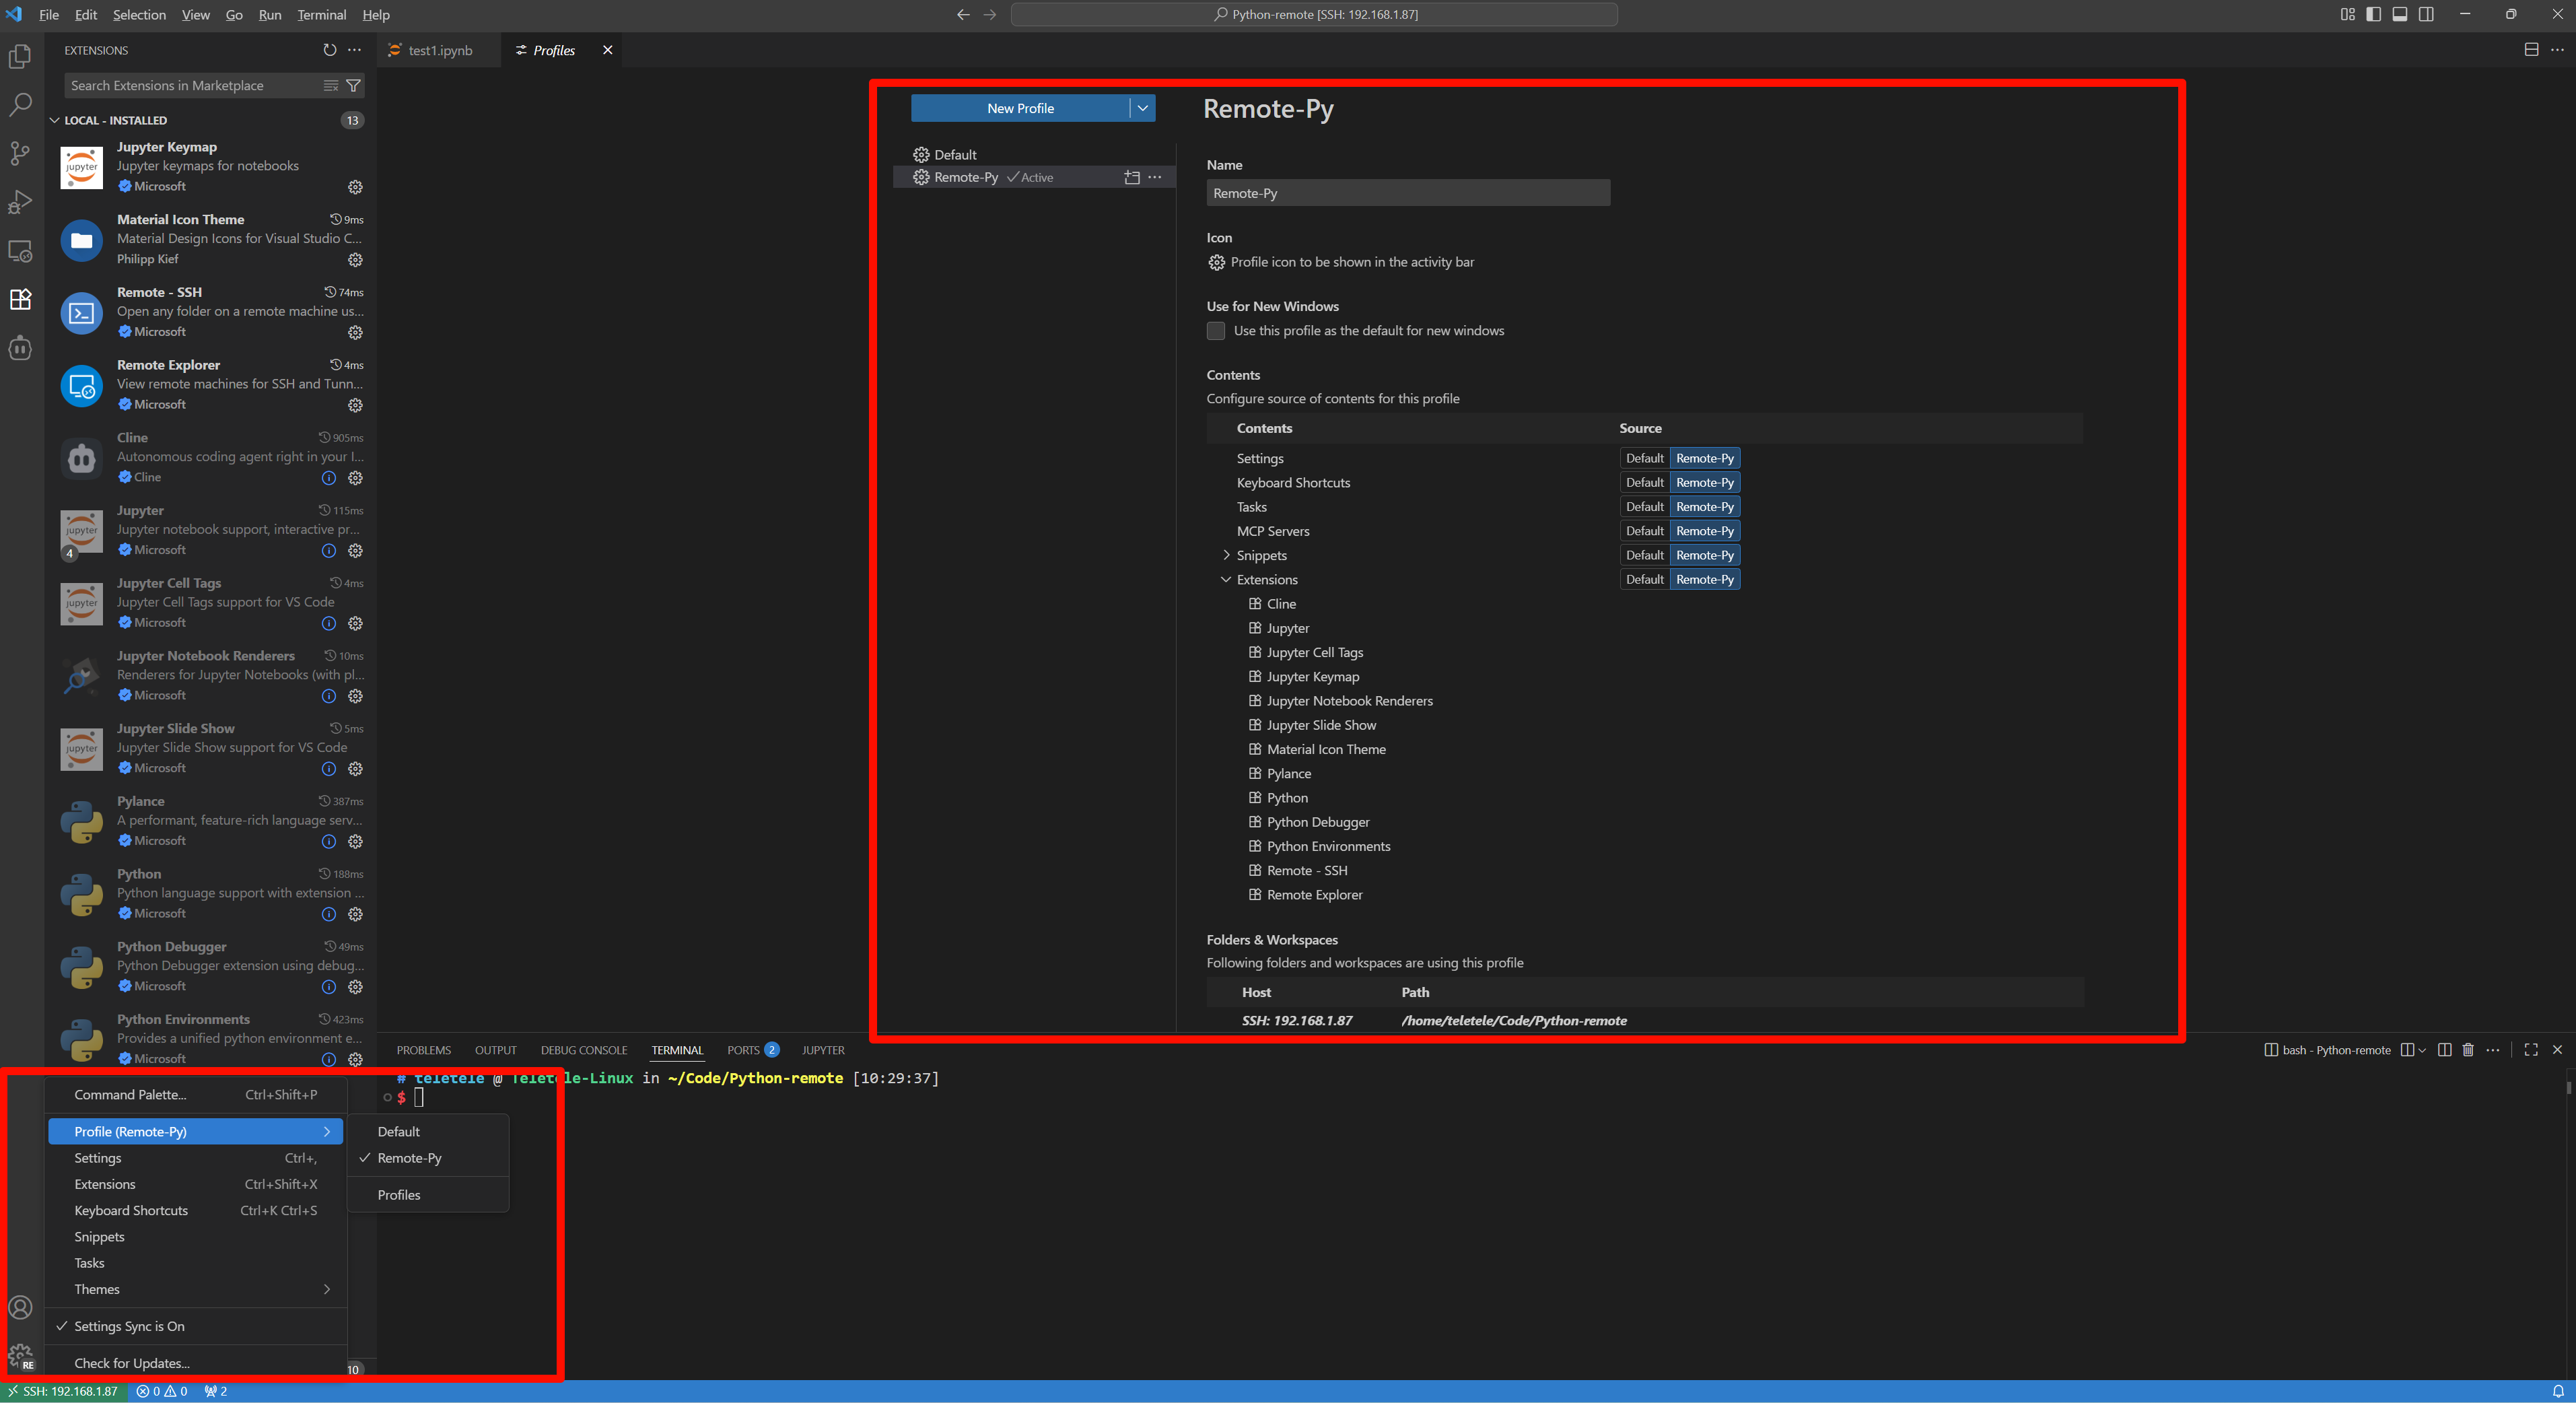Screen dimensions: 2576x1403
Task: Clear extensions search results icon
Action: 331,86
